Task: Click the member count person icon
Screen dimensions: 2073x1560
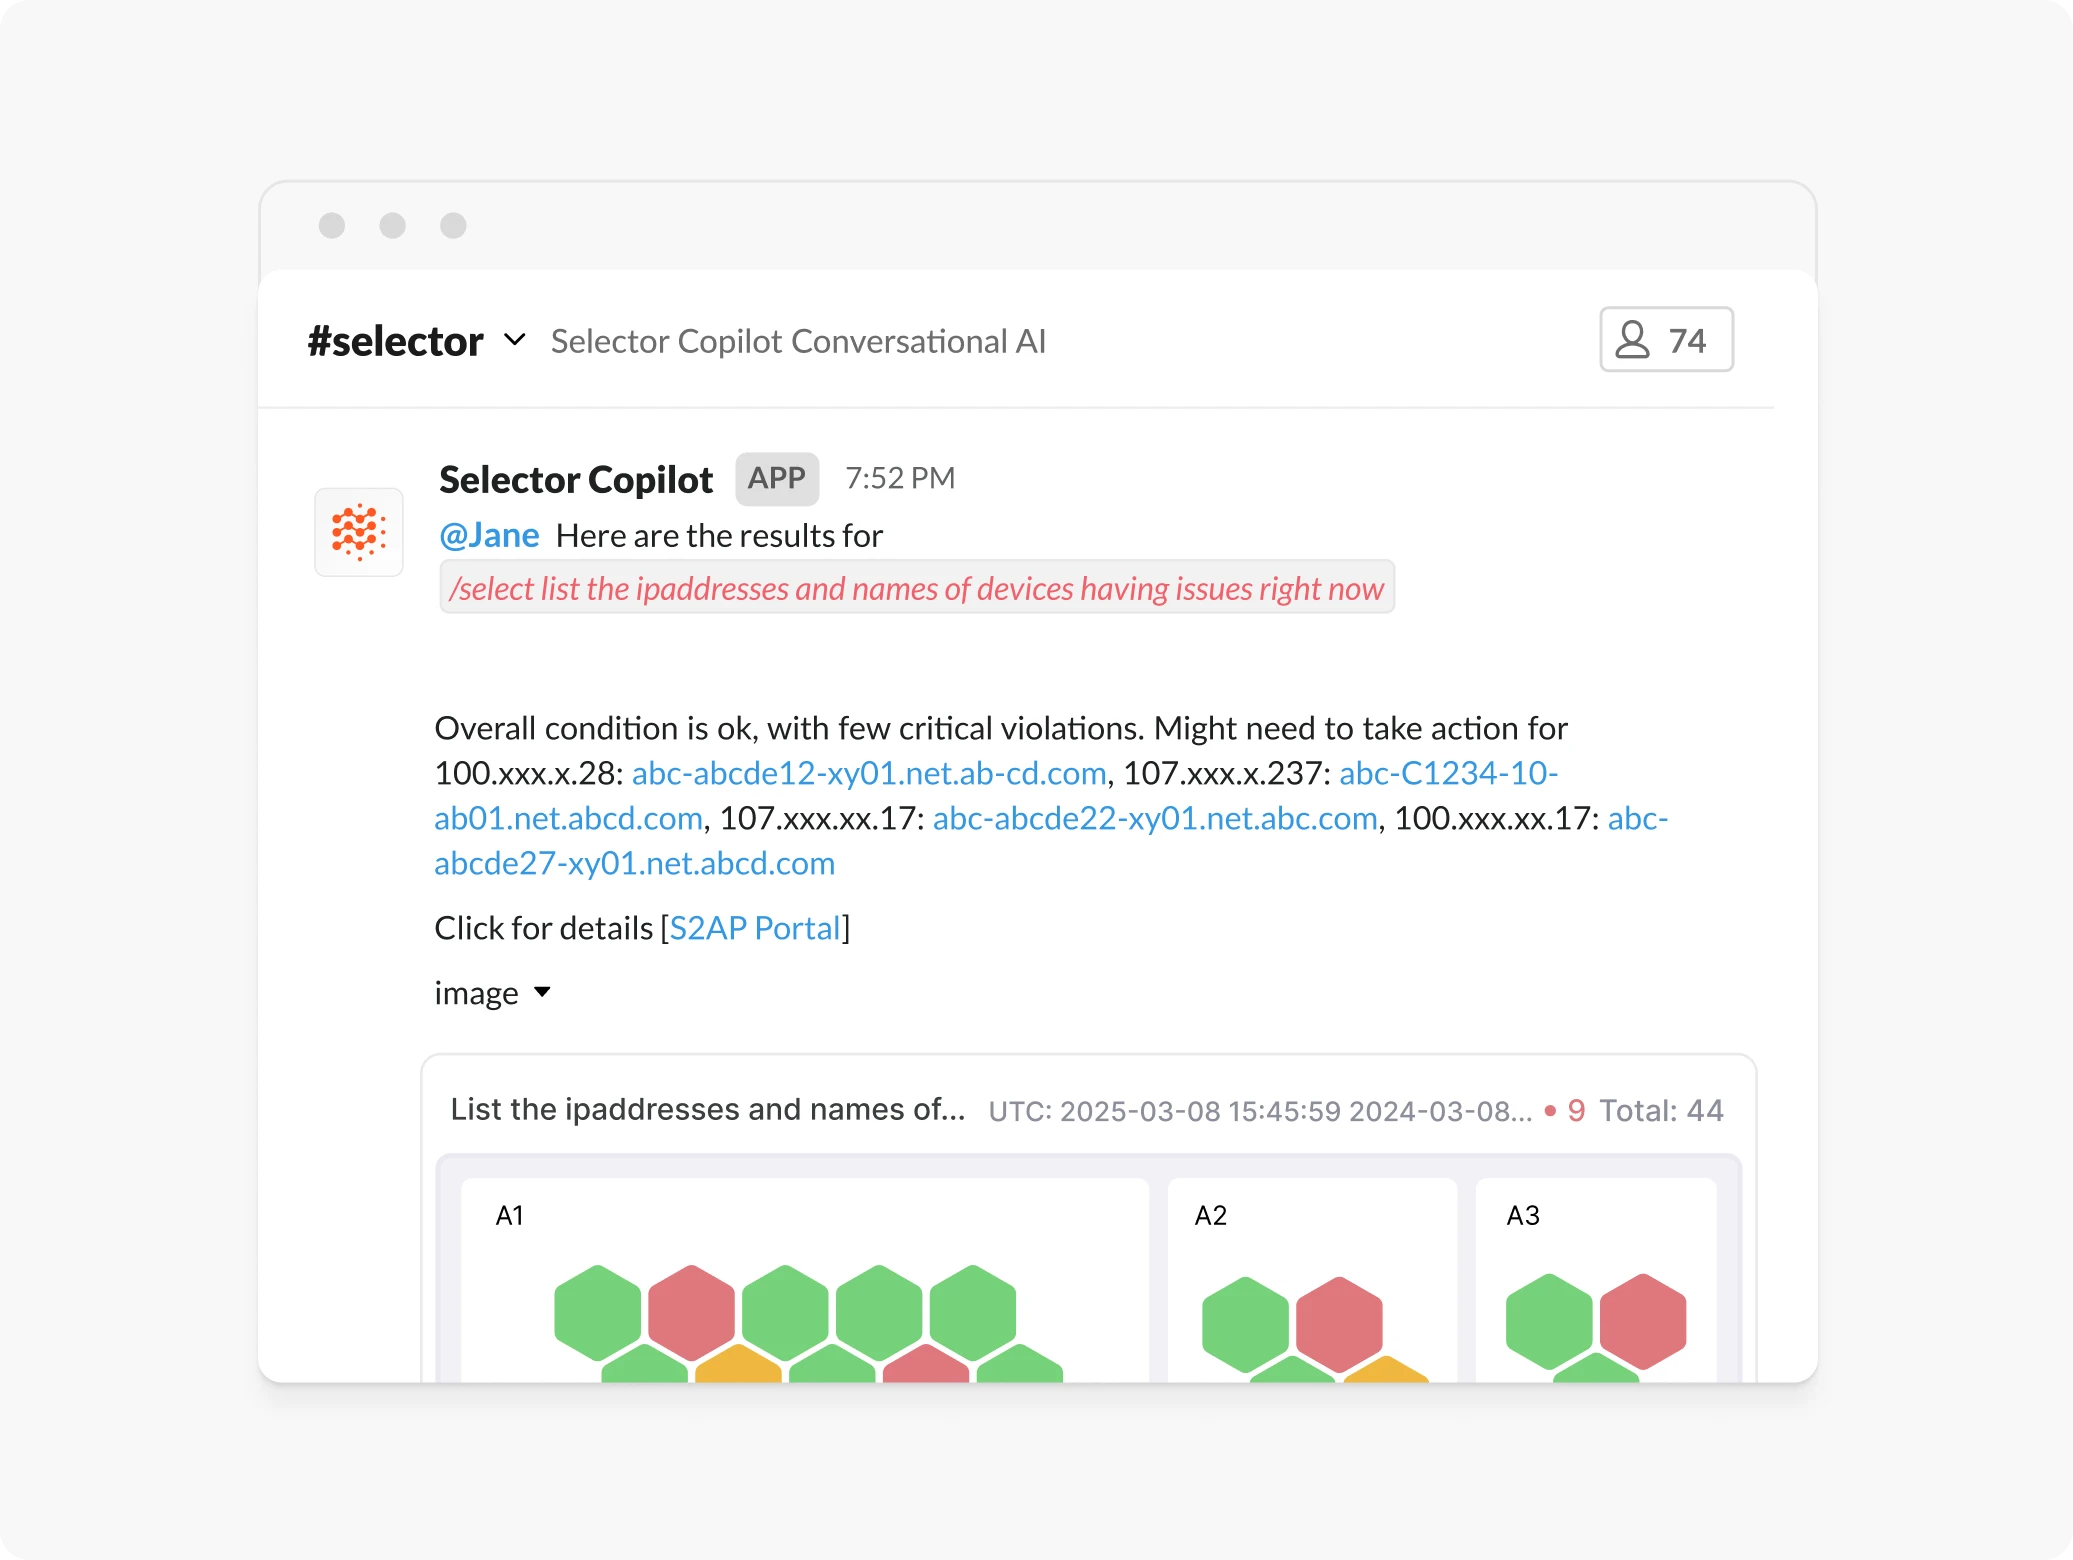Action: 1632,340
